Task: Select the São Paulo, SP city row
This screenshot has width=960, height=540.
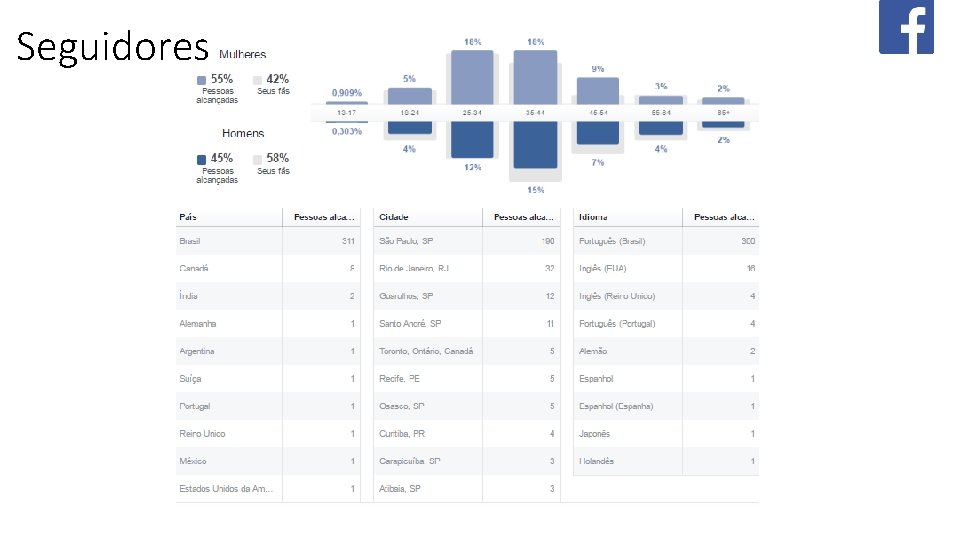Action: (x=466, y=241)
